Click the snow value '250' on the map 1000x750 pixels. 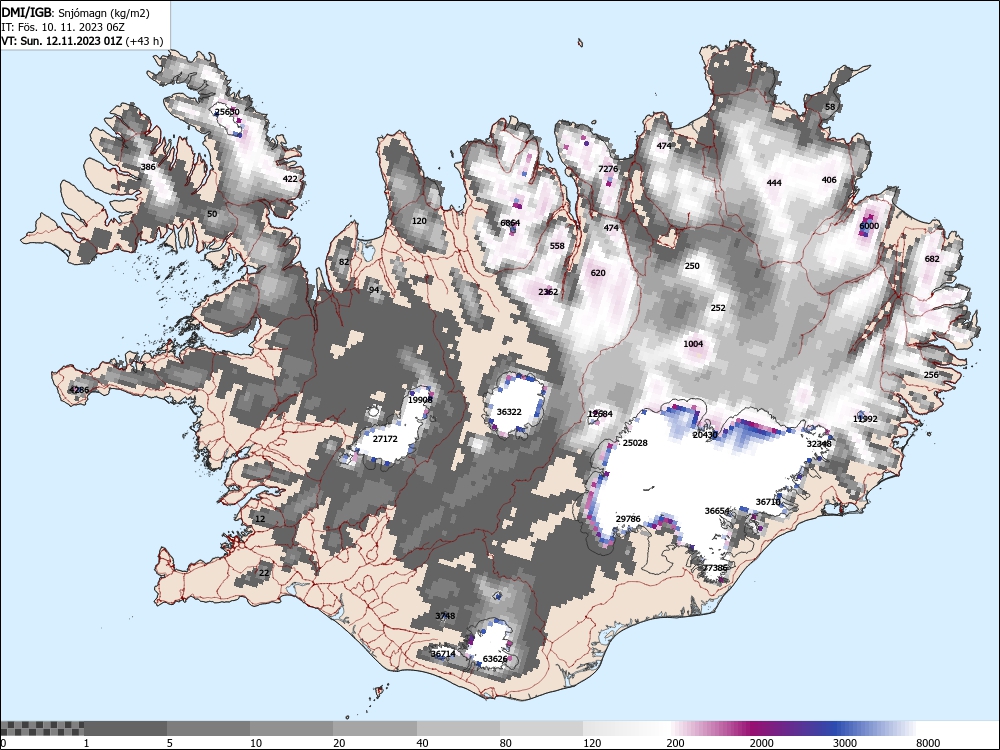[692, 265]
